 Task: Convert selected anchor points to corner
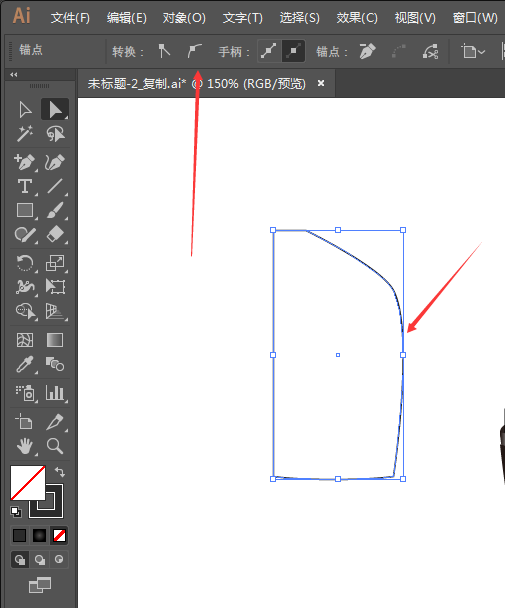(164, 51)
